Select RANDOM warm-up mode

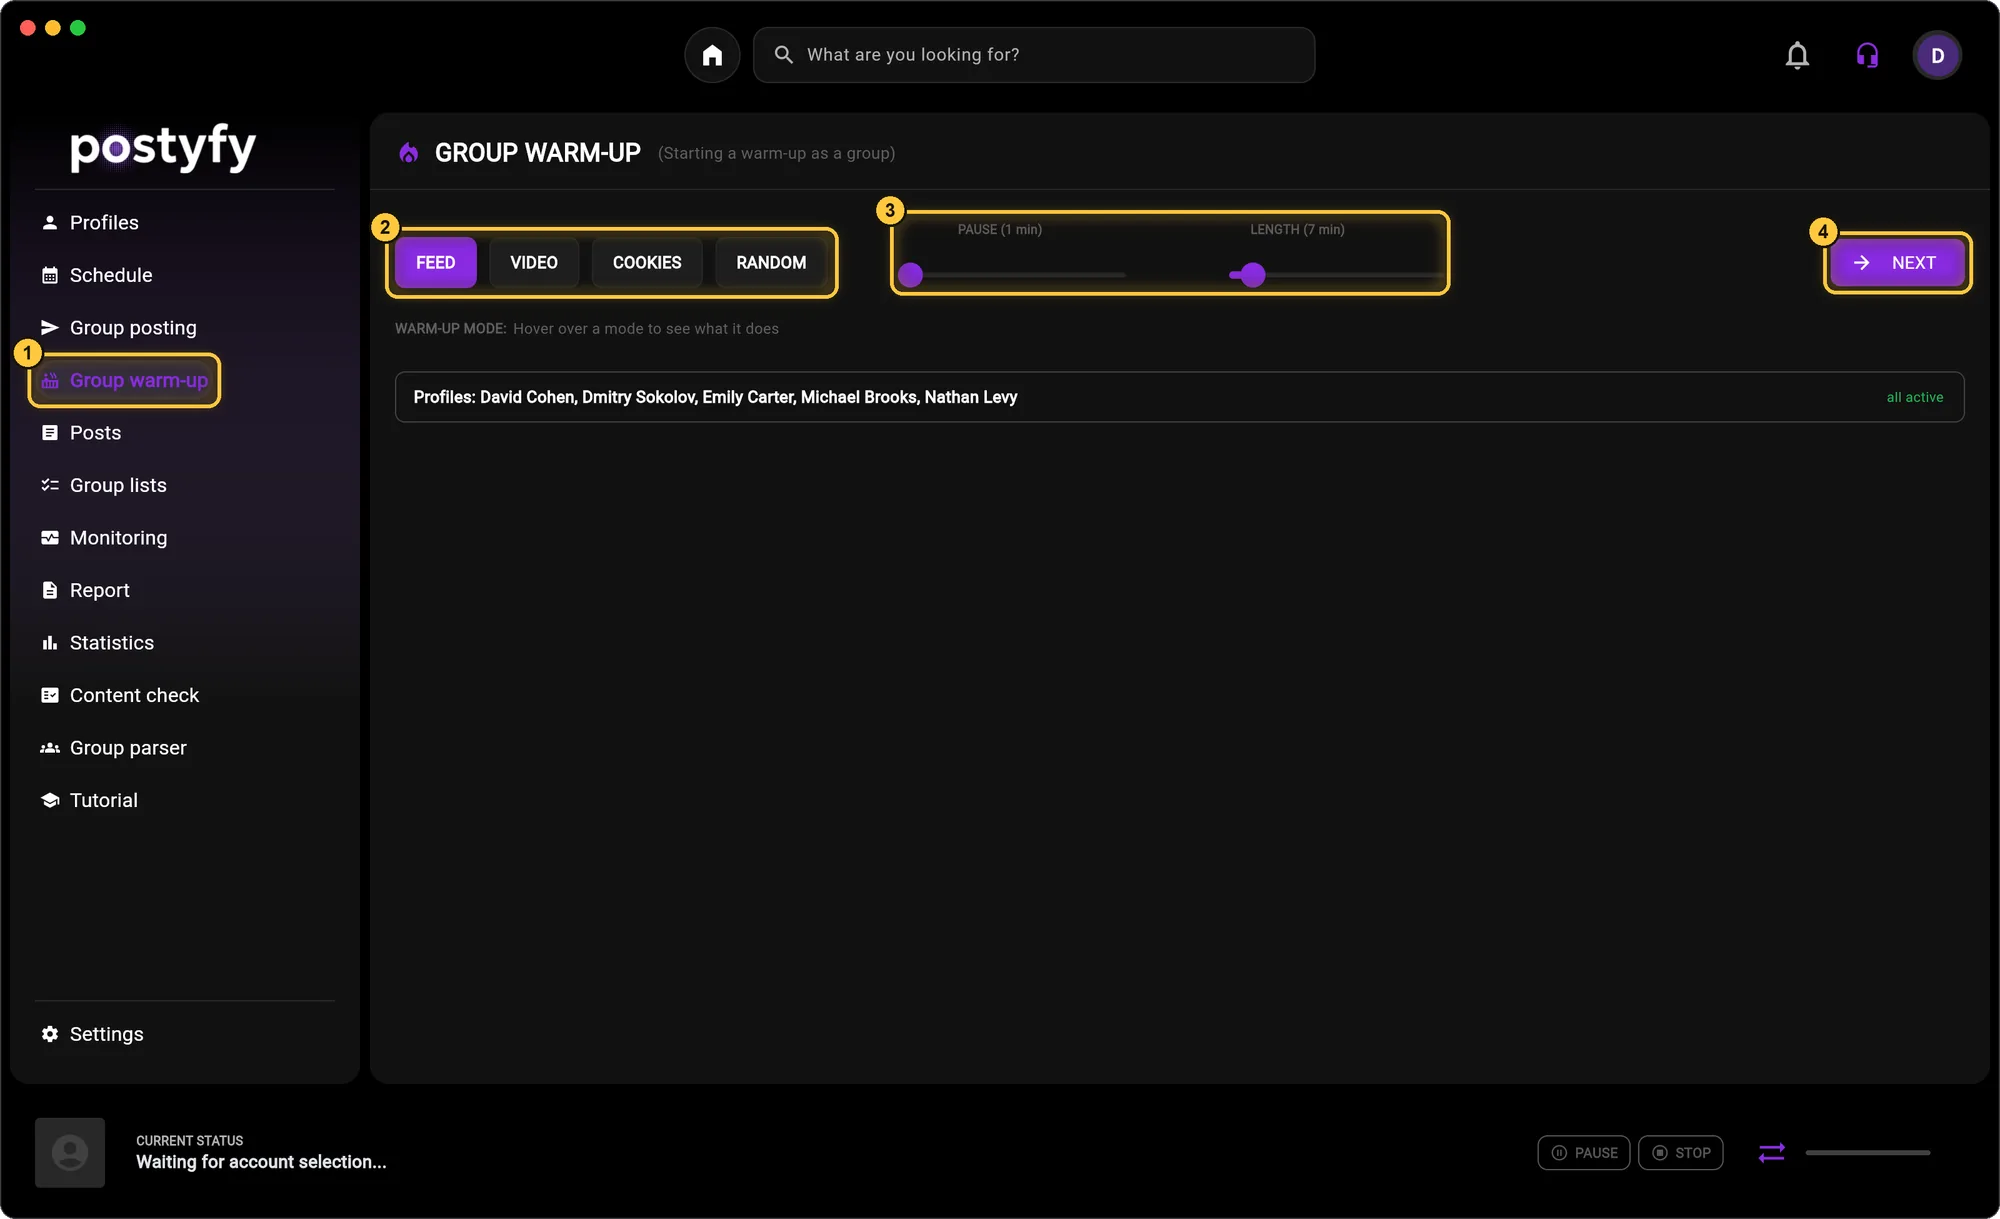coord(771,263)
